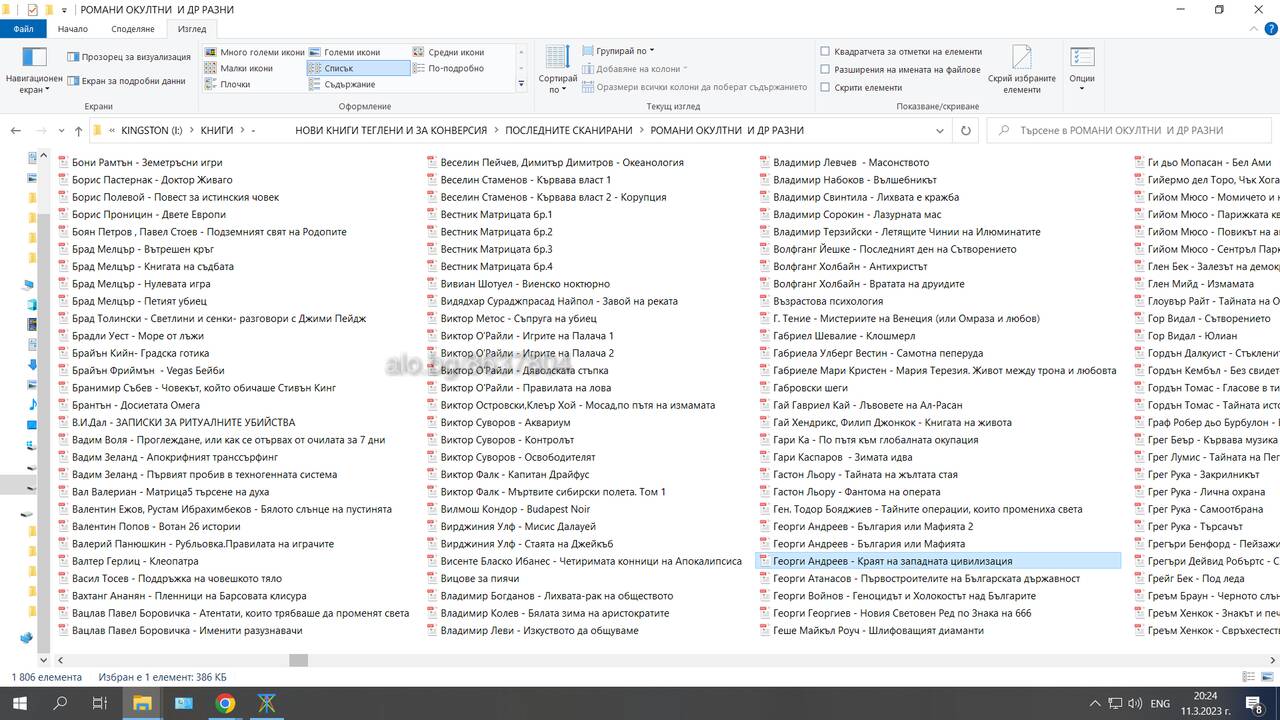Open the Сортирай по sort dropdown
The height and width of the screenshot is (720, 1280).
(x=557, y=70)
